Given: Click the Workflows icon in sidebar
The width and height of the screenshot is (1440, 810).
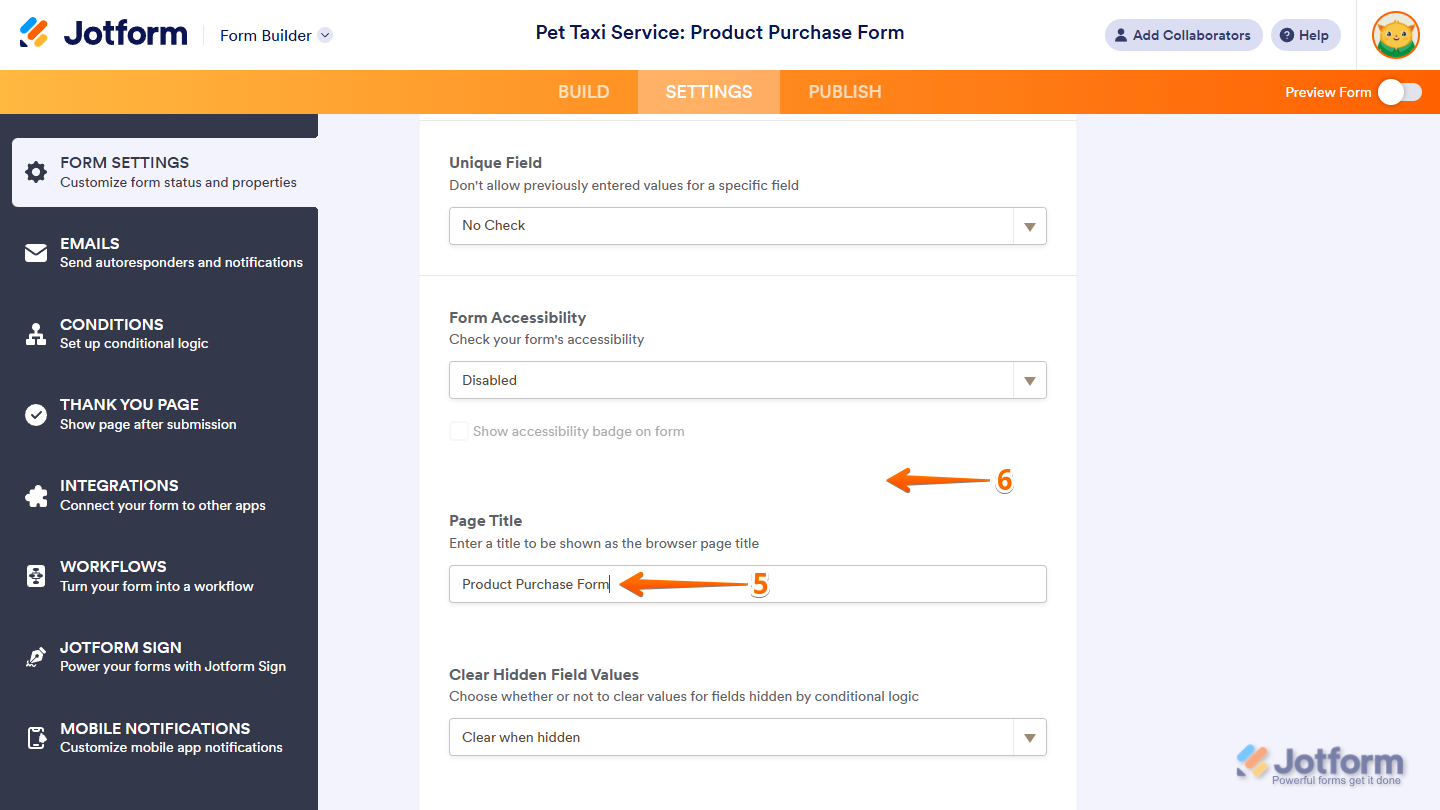Looking at the screenshot, I should [36, 576].
